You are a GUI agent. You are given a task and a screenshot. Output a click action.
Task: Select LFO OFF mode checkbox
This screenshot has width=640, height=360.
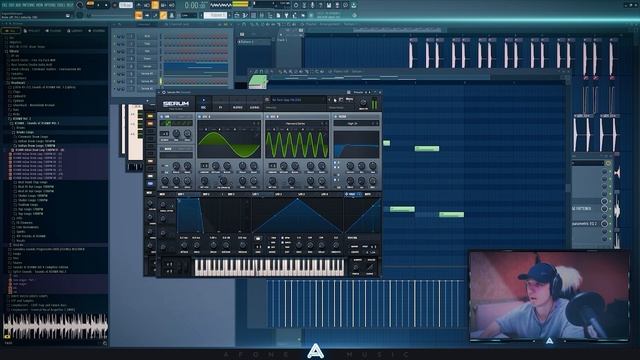tap(269, 247)
